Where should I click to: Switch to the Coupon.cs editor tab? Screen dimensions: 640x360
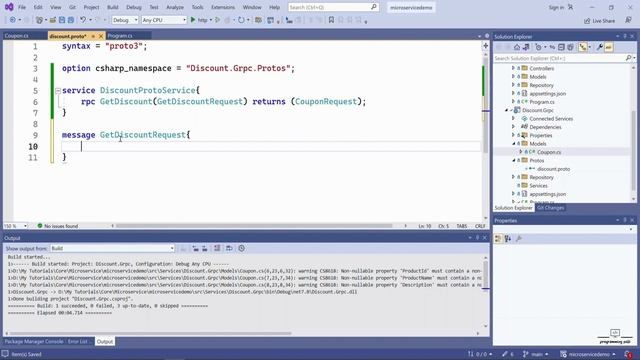click(x=16, y=36)
